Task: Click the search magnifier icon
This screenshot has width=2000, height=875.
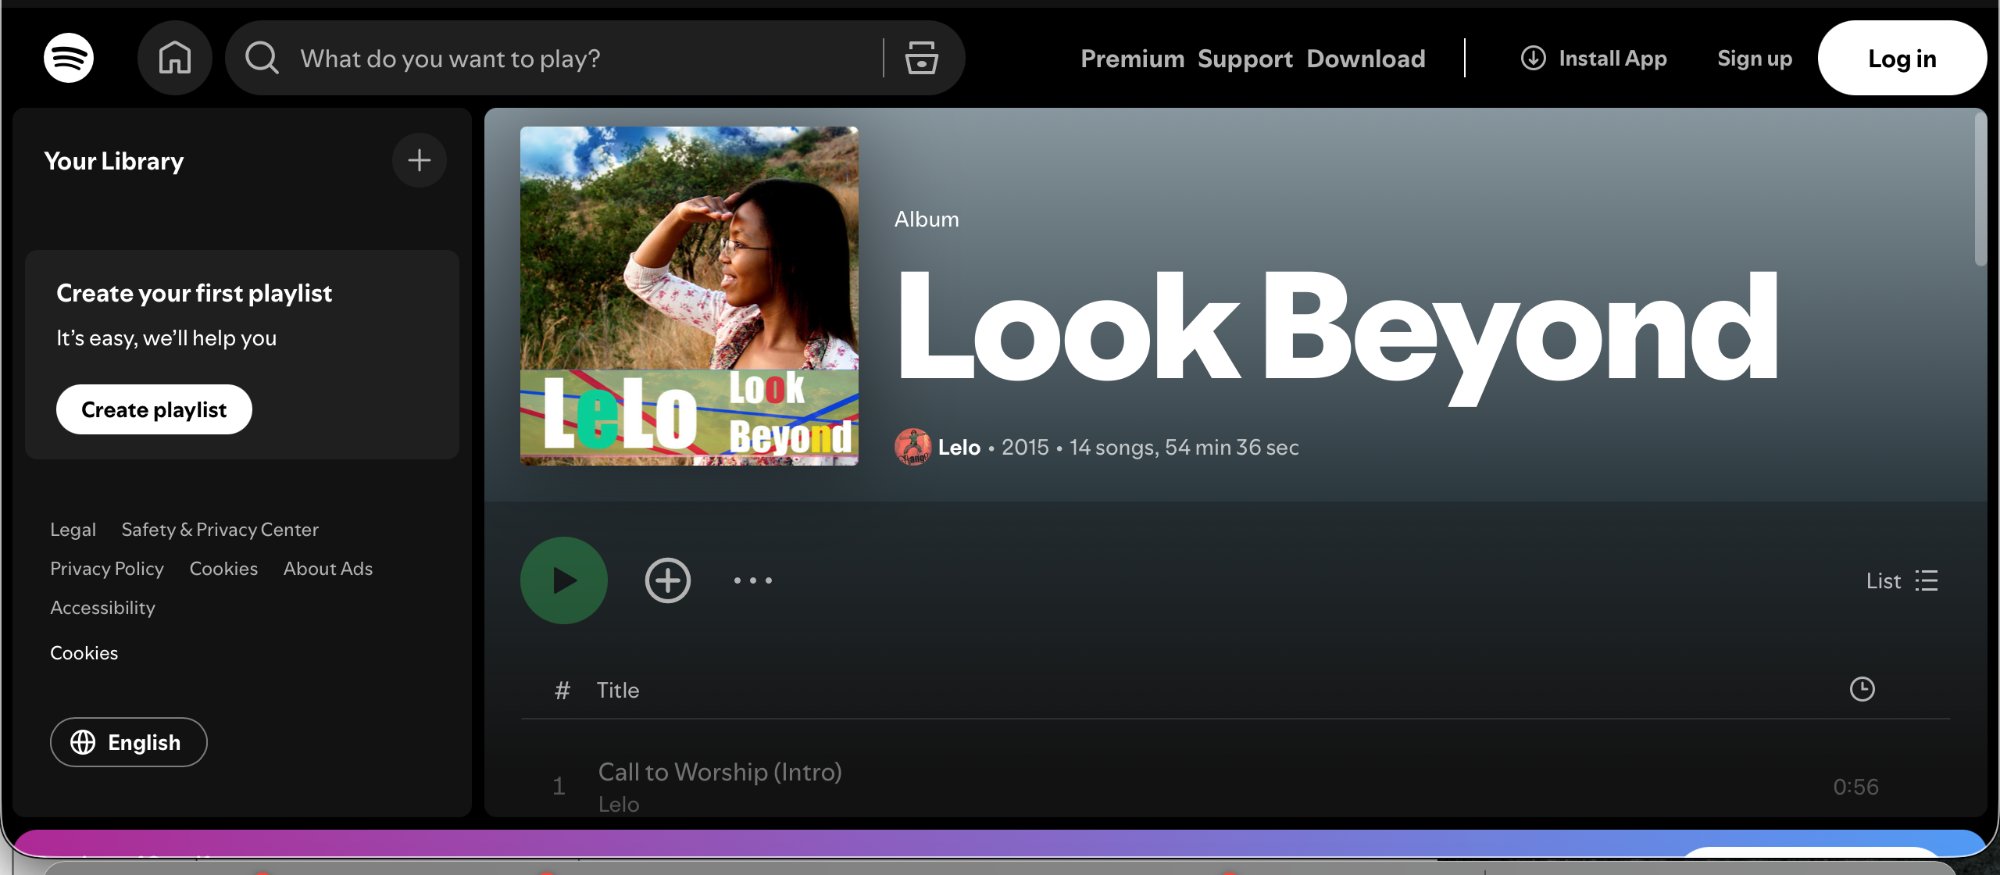Action: coord(262,58)
